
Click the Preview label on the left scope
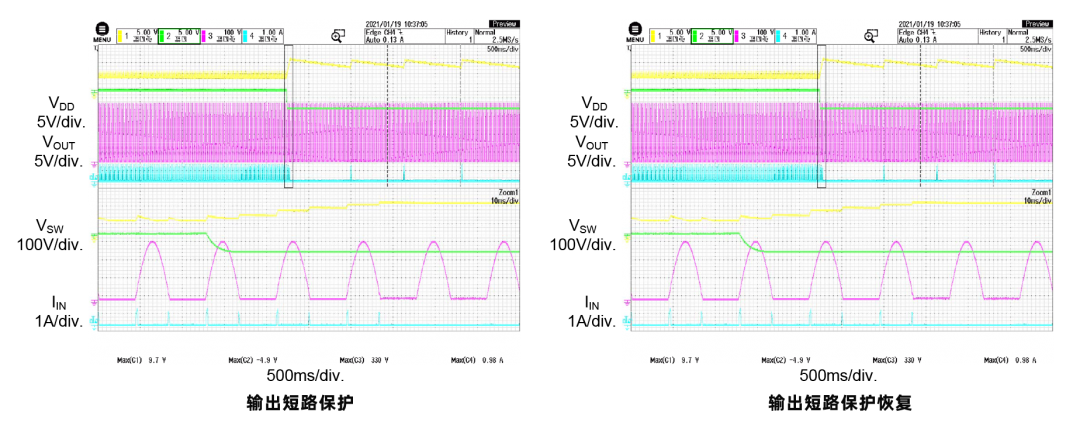point(504,23)
